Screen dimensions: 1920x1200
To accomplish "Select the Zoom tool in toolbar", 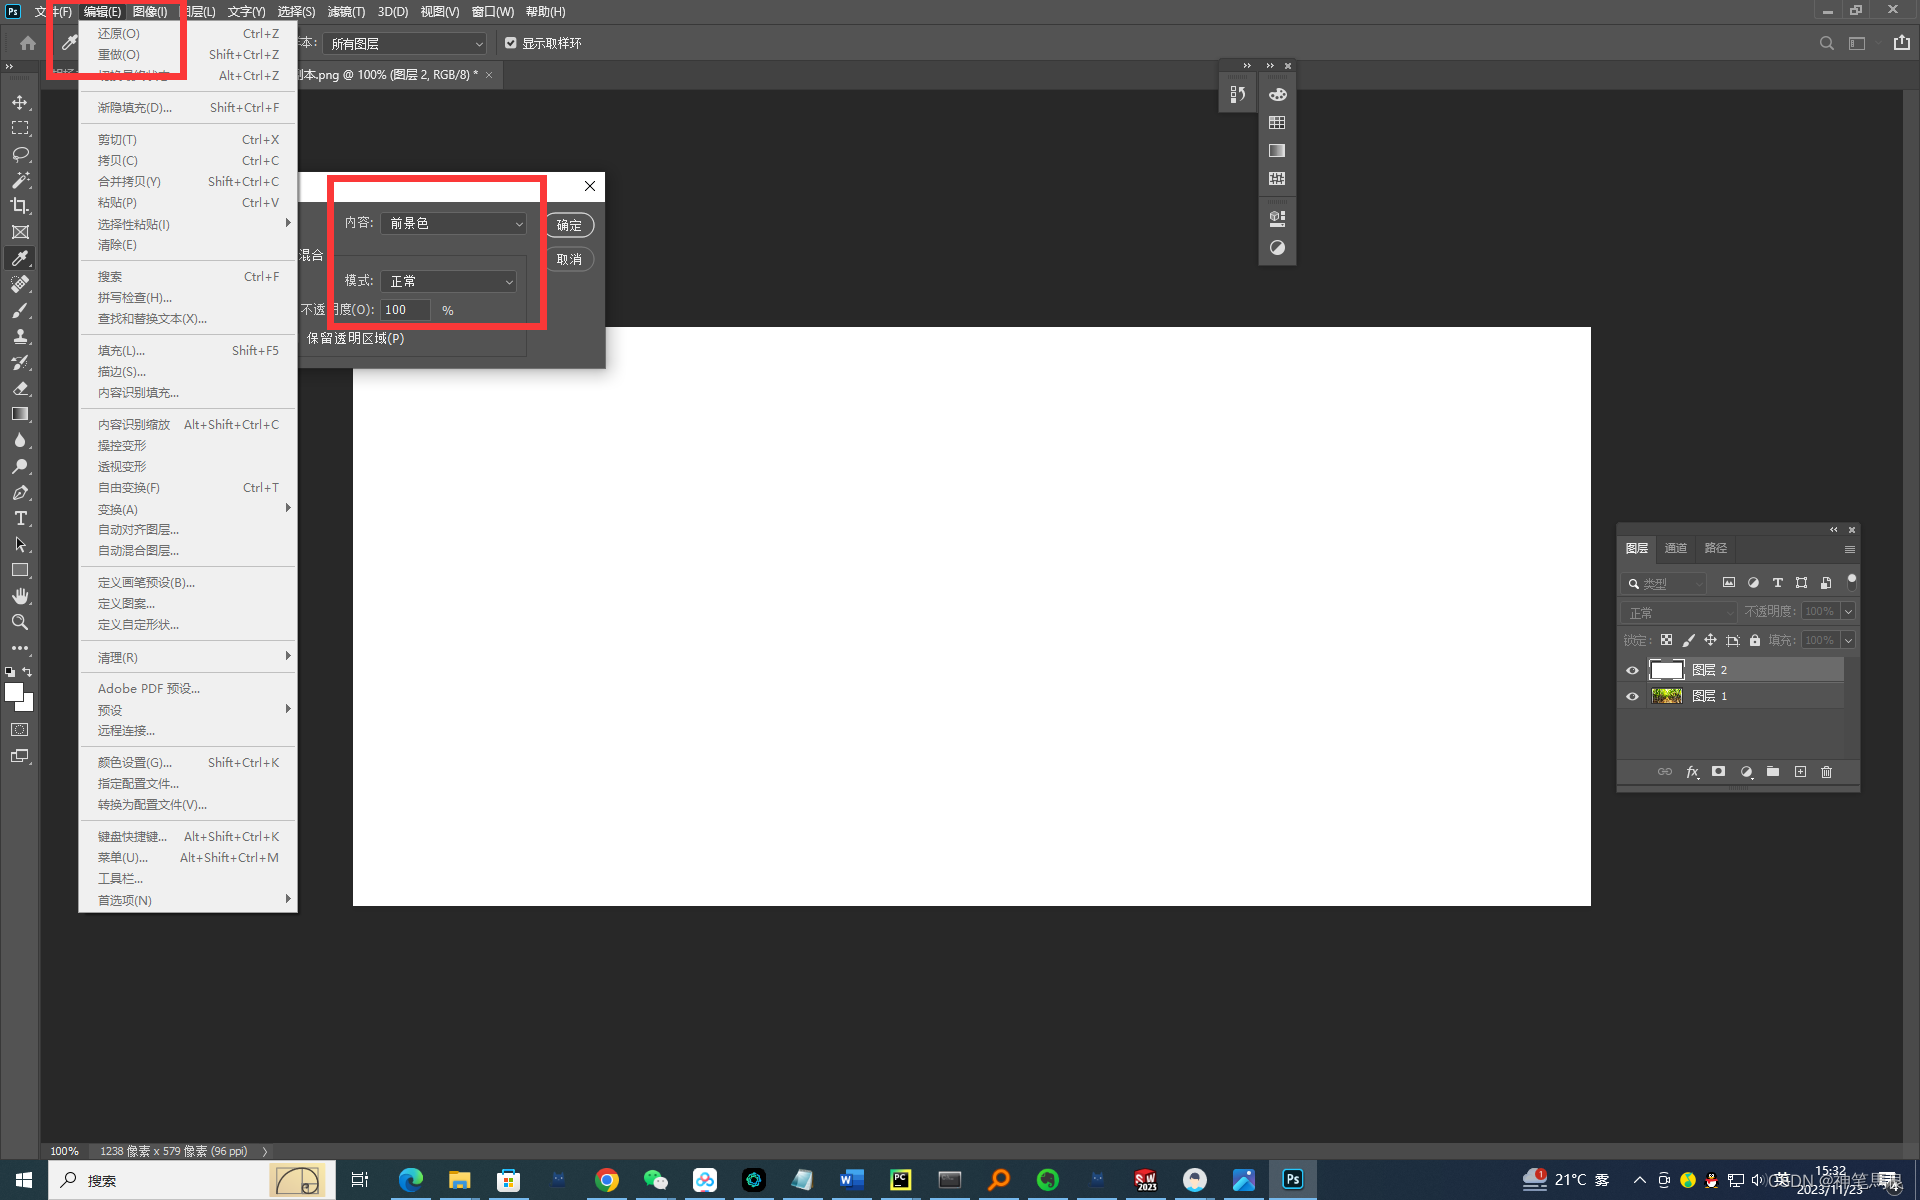I will (x=20, y=622).
